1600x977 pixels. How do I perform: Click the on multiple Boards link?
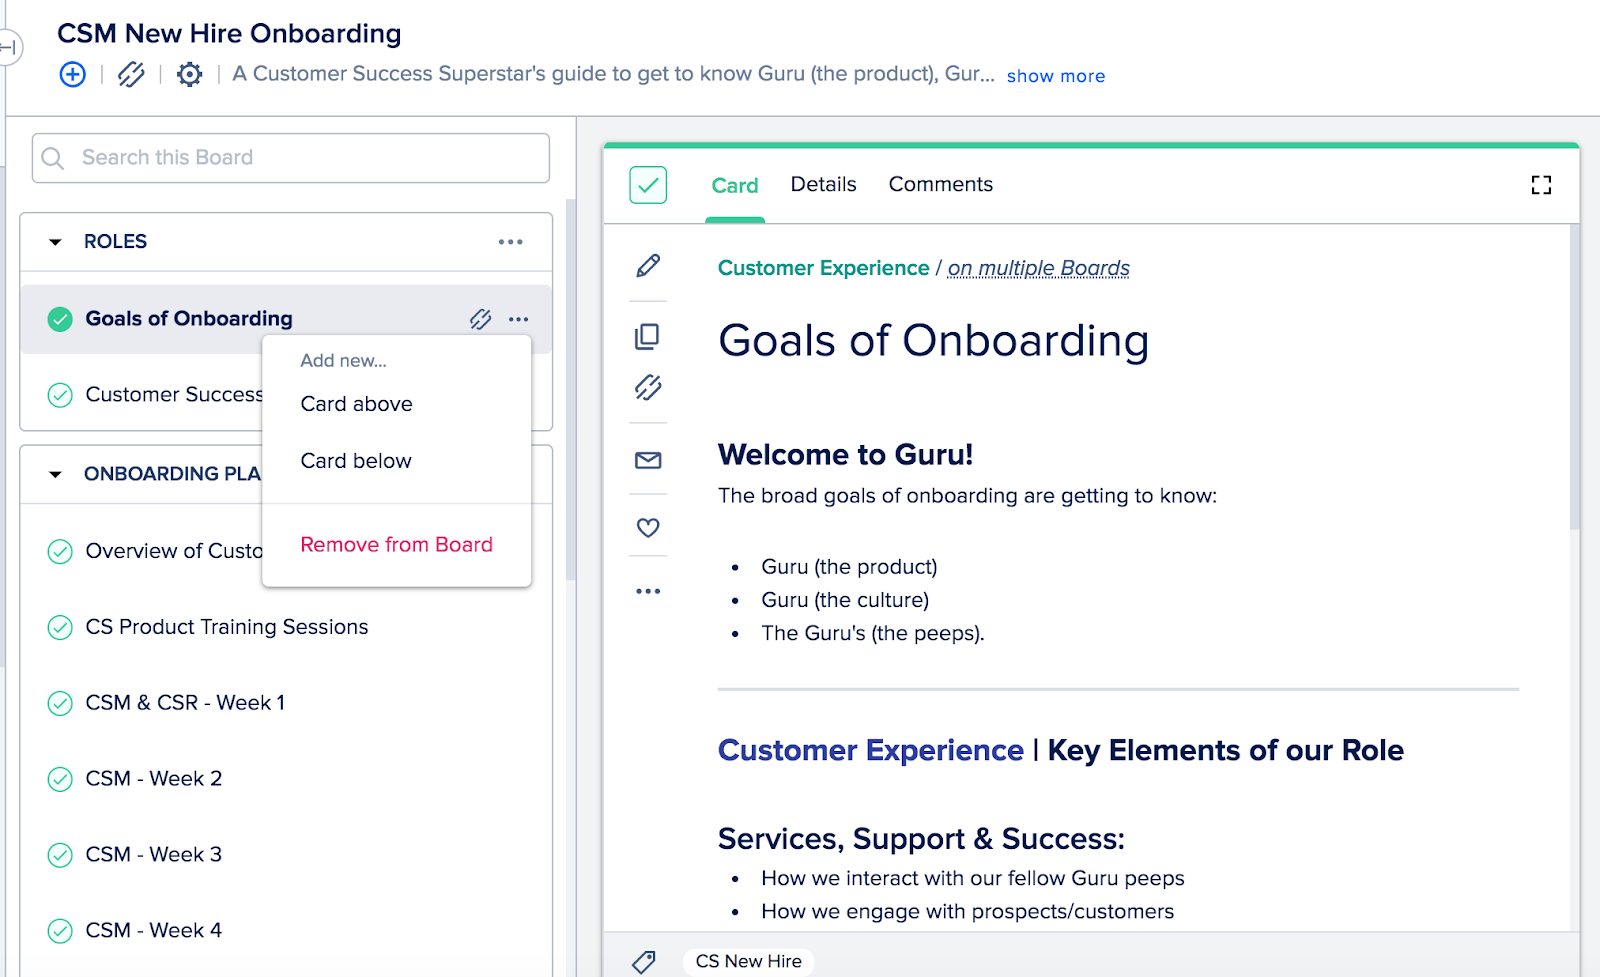(x=1039, y=268)
